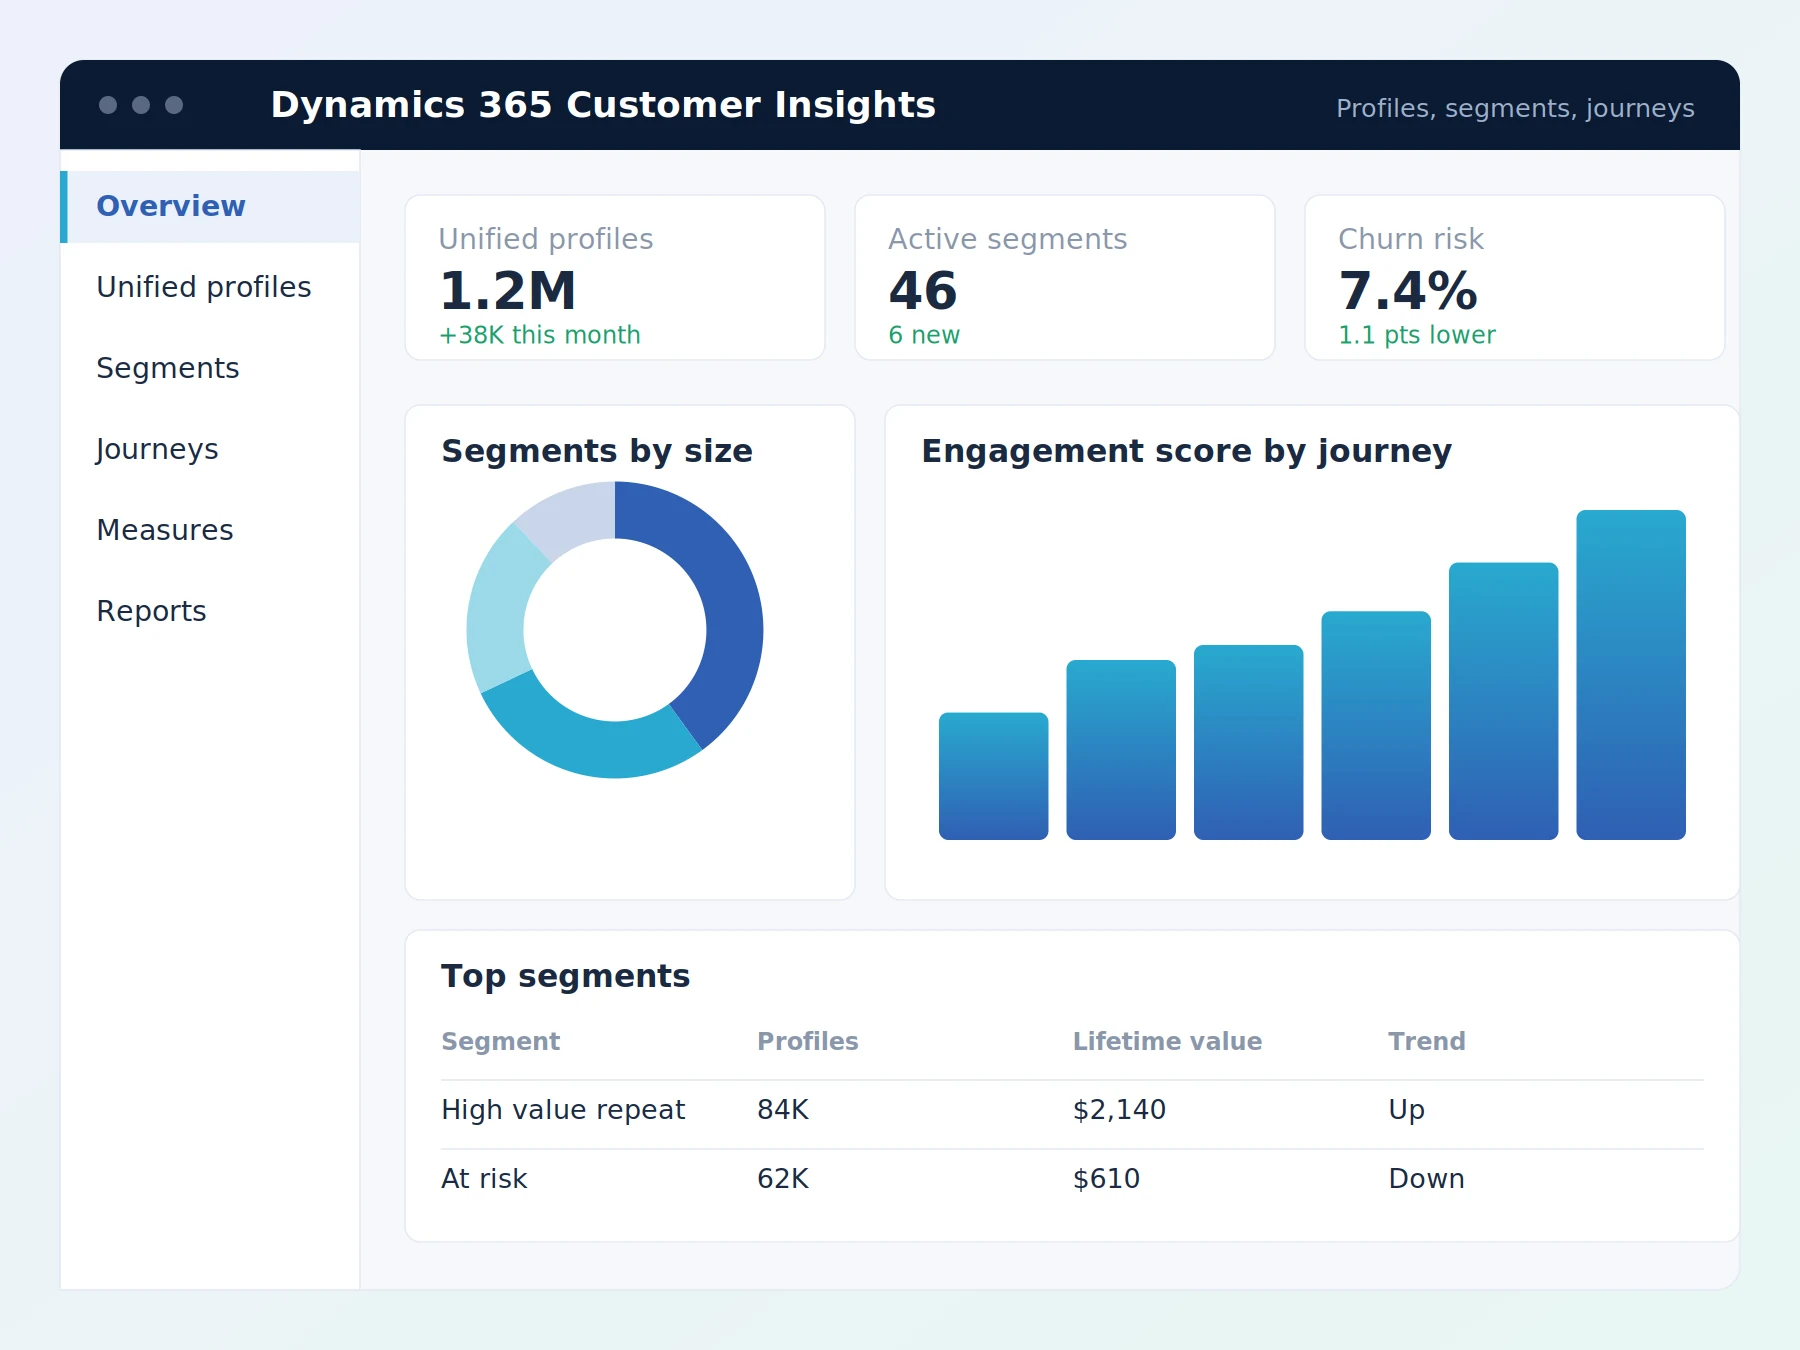Select the 'At risk' segment row
The image size is (1800, 1350).
coord(1072,1183)
